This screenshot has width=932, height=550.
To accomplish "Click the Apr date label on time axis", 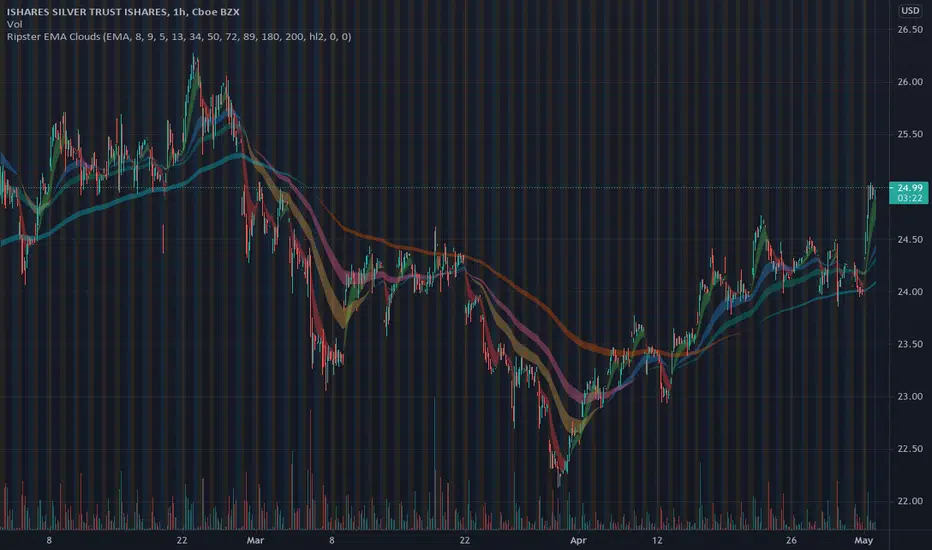I will pos(578,540).
